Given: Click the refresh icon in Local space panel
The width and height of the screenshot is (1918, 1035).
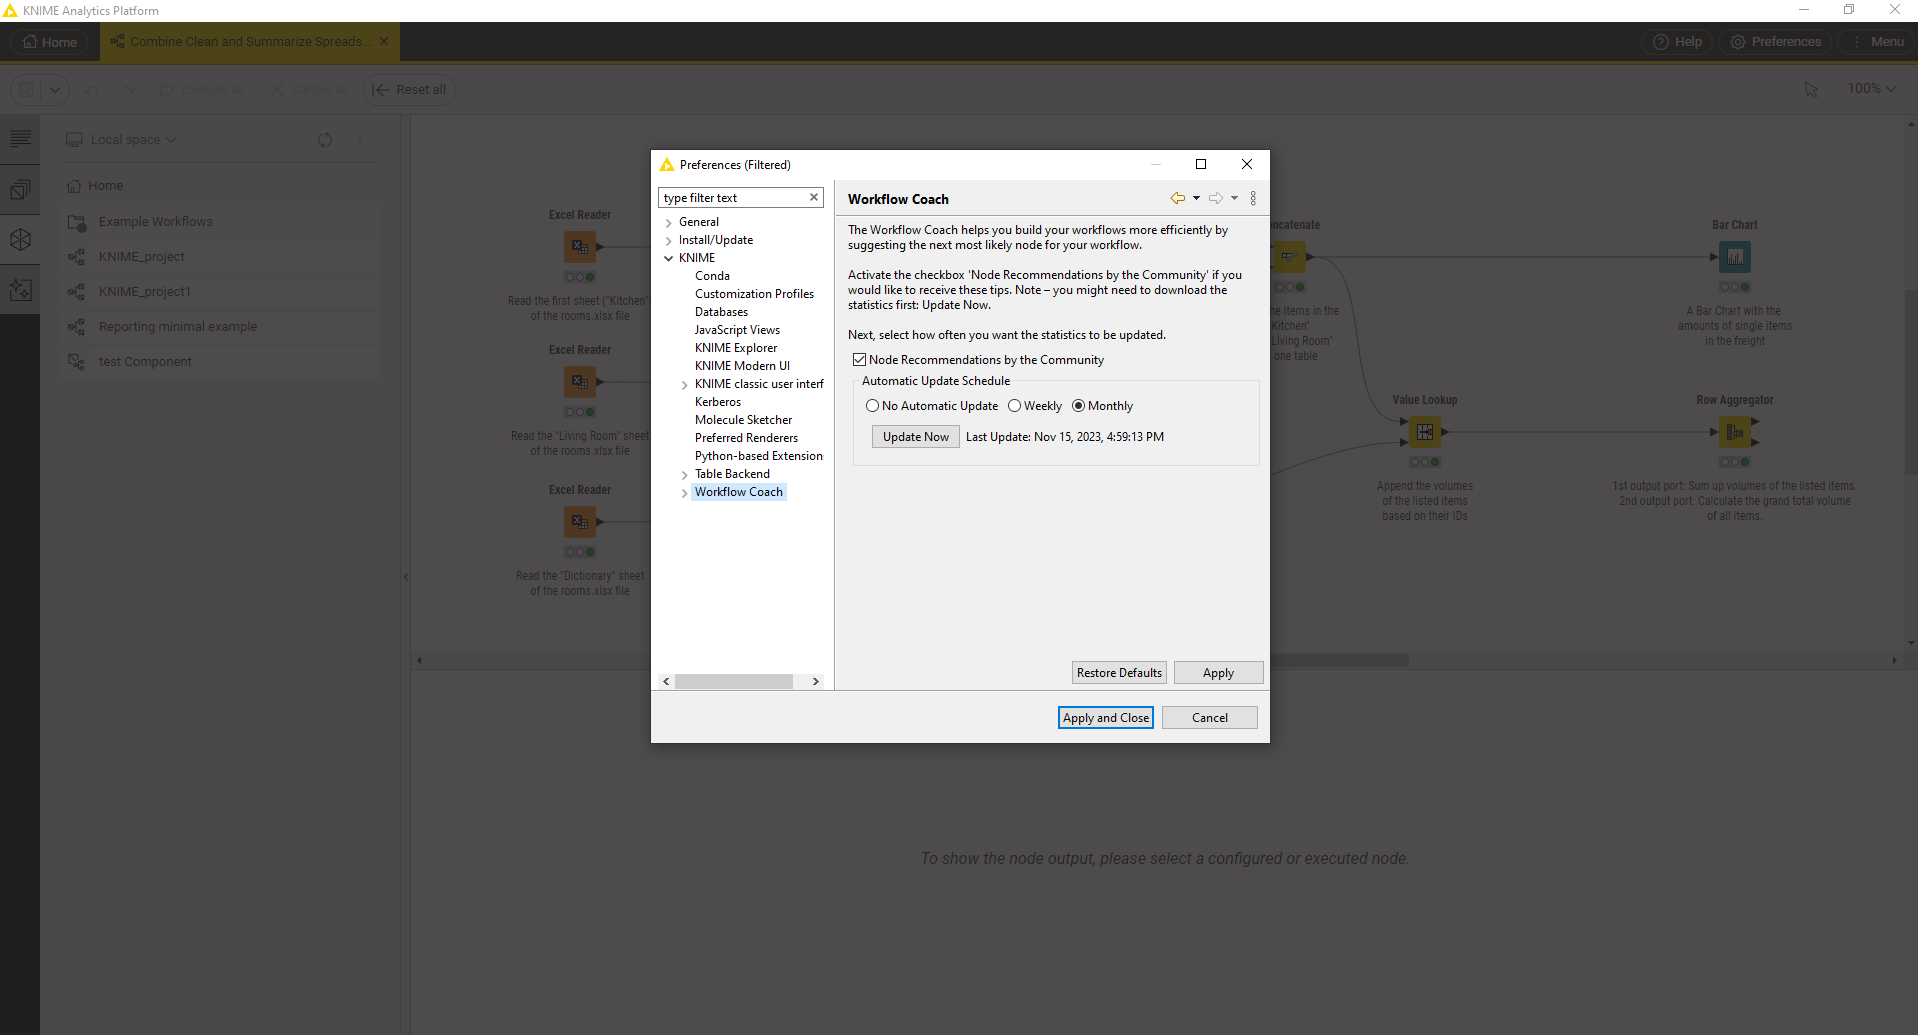Looking at the screenshot, I should 325,140.
